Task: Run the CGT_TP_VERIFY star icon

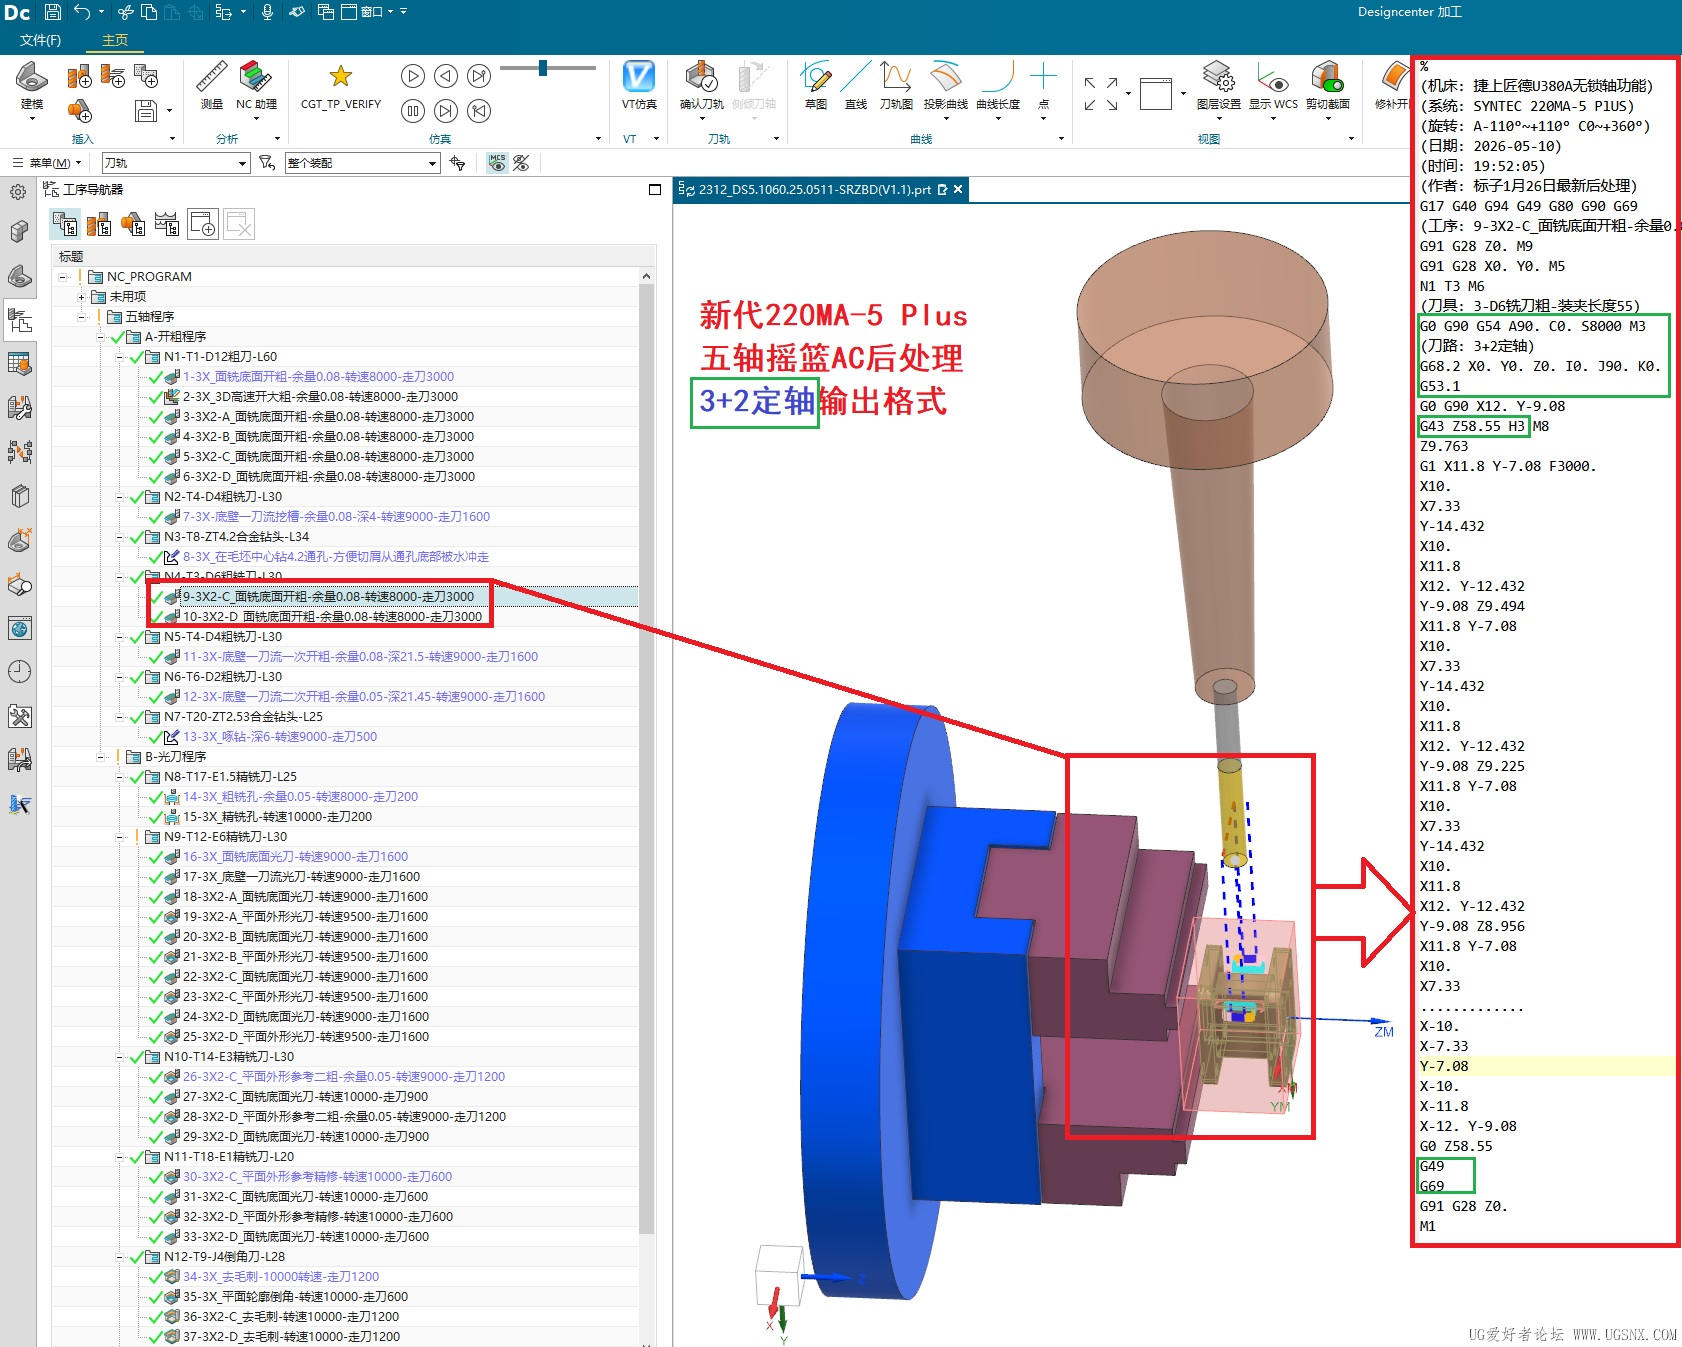Action: click(340, 76)
